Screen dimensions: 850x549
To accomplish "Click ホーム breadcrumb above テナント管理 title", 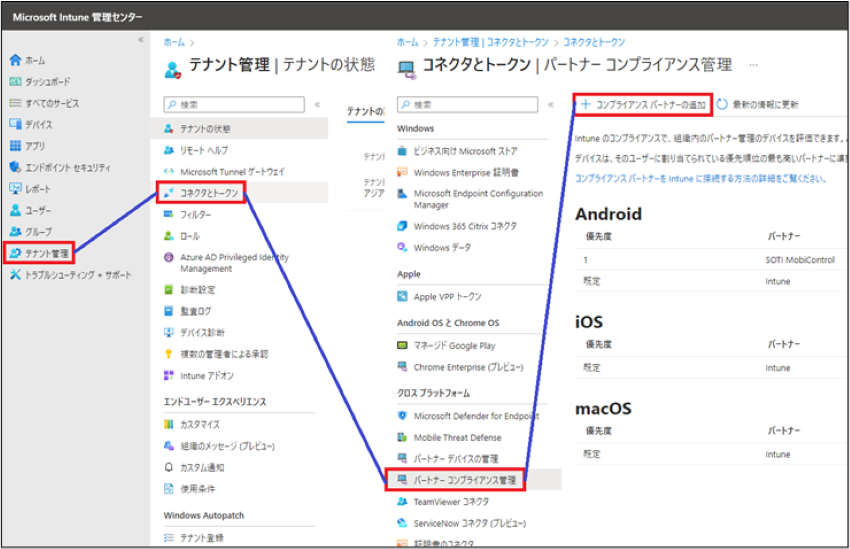I will click(174, 42).
